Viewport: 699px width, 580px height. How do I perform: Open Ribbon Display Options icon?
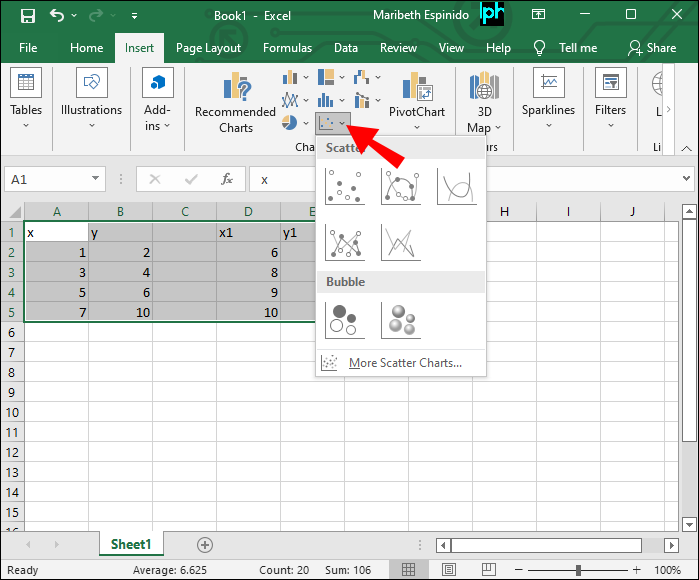click(538, 15)
